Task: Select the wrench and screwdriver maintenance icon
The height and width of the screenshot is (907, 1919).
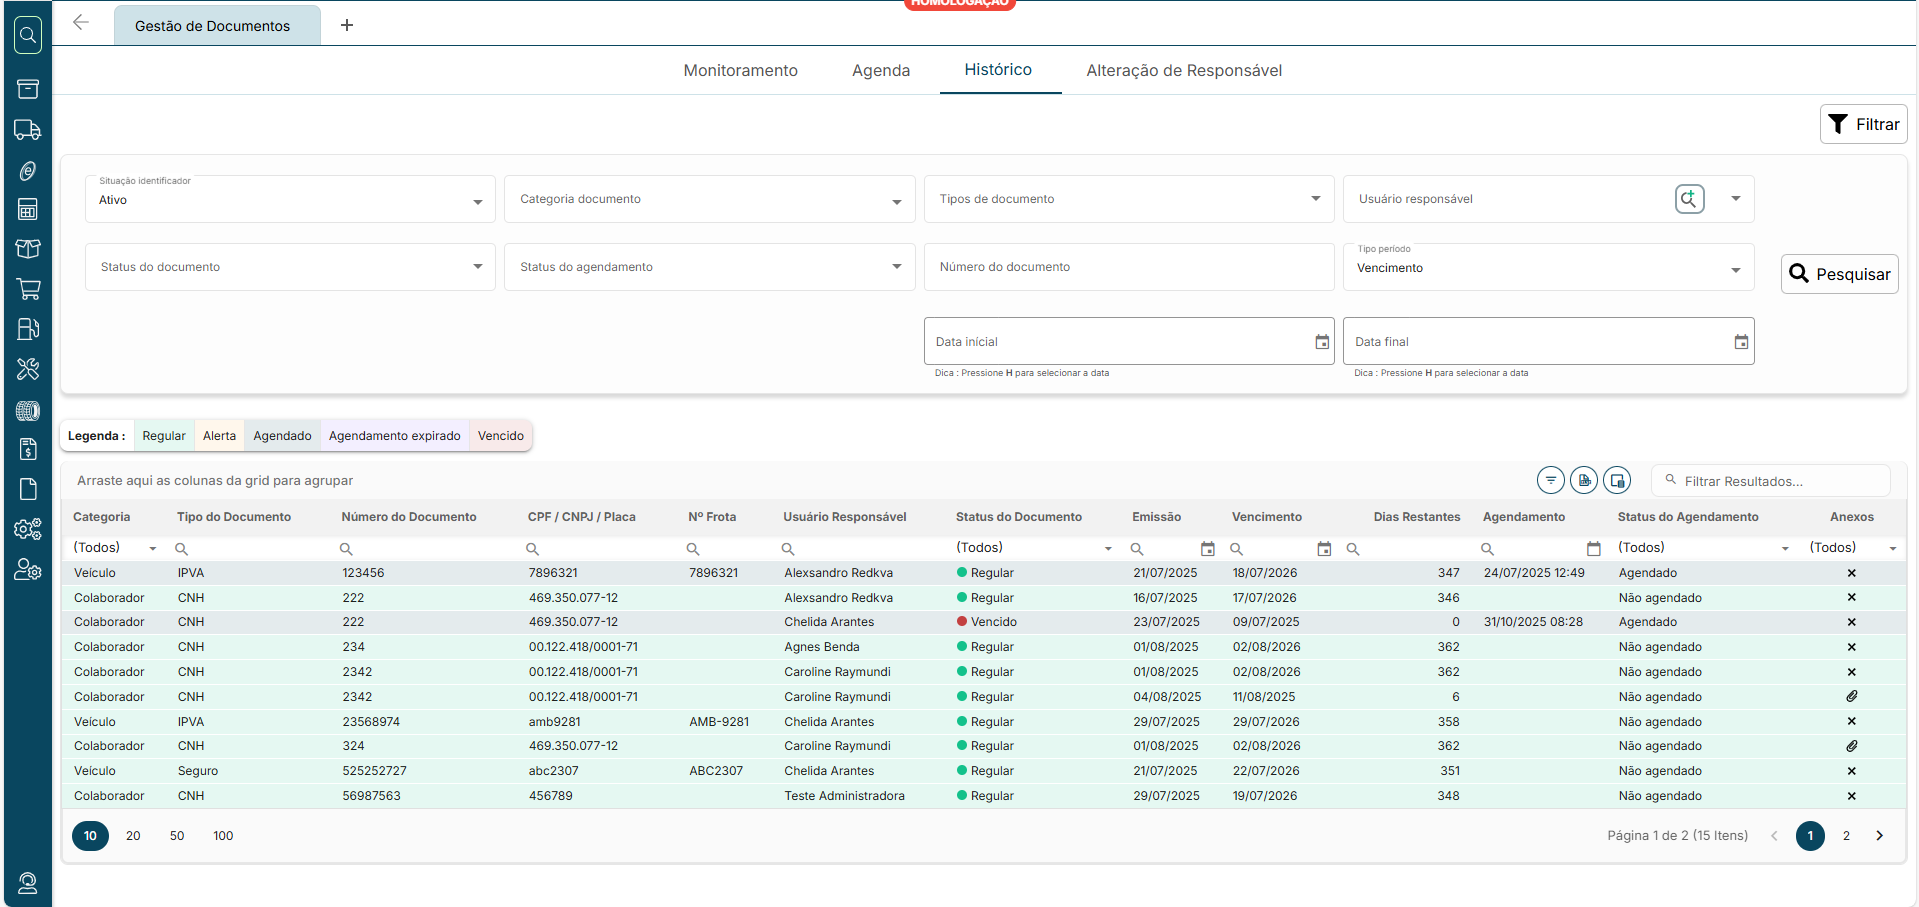Action: (28, 369)
